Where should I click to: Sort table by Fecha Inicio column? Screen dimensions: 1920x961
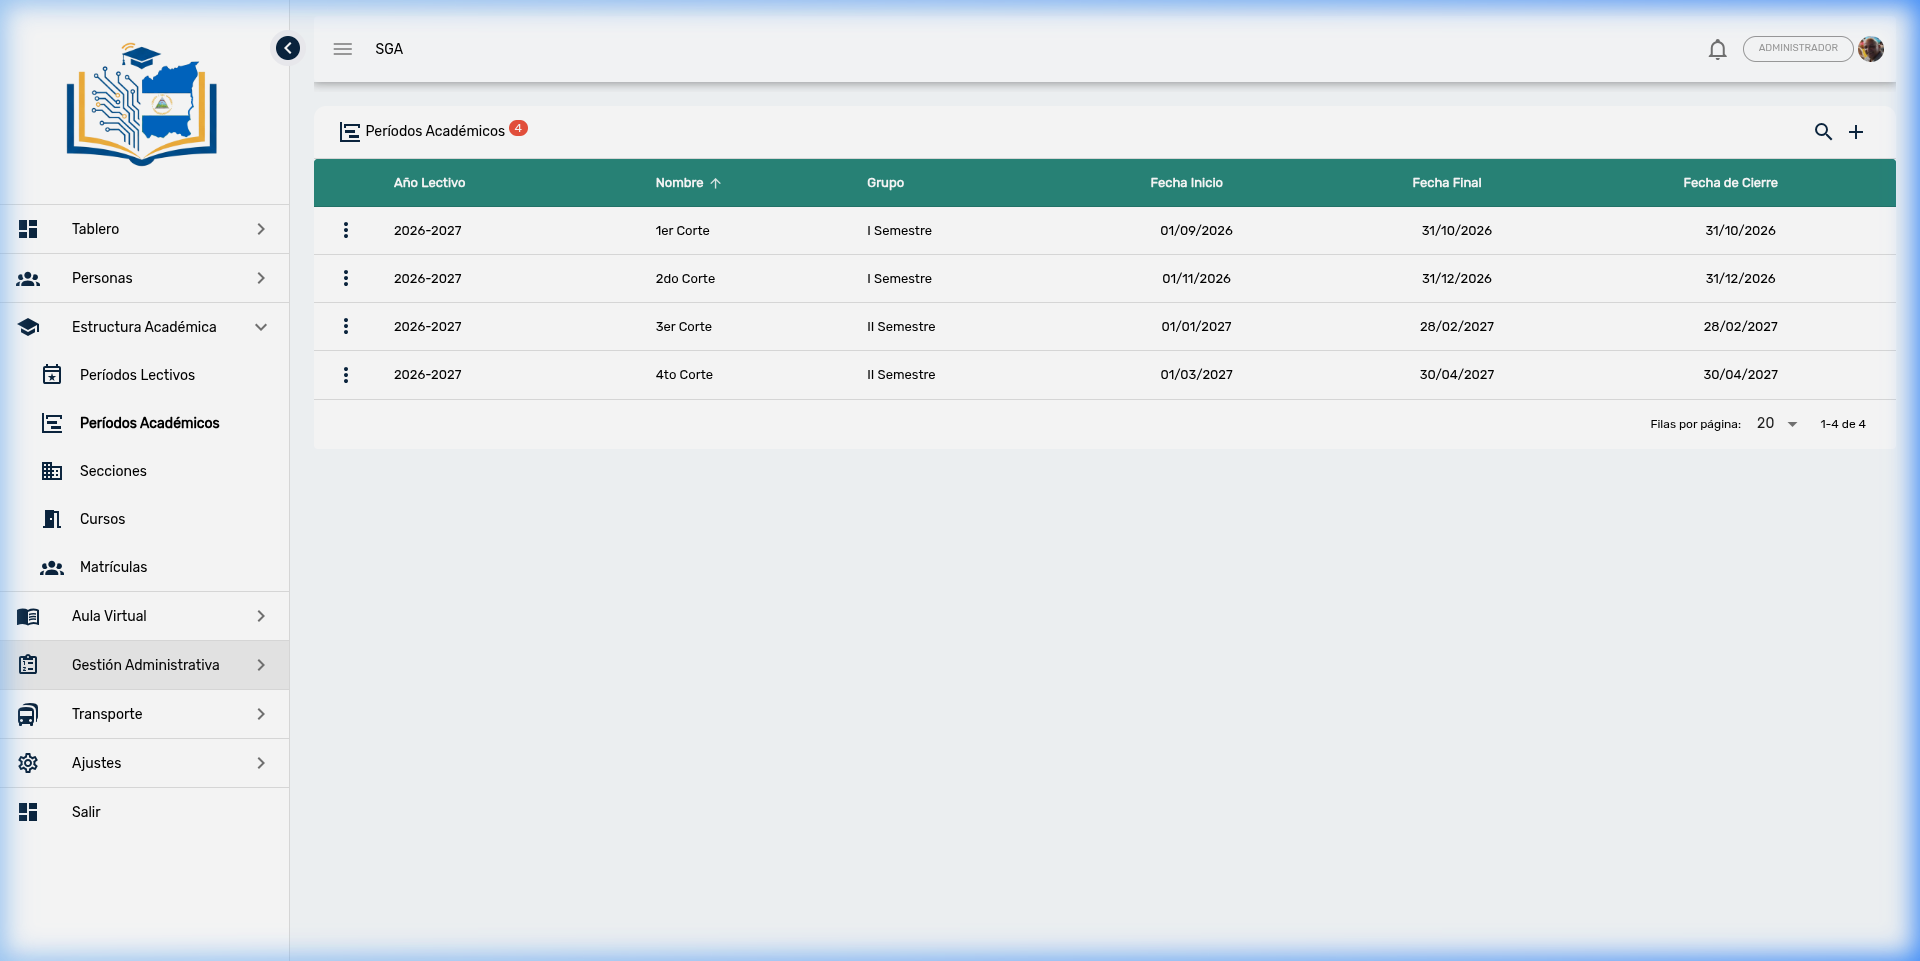click(1186, 183)
